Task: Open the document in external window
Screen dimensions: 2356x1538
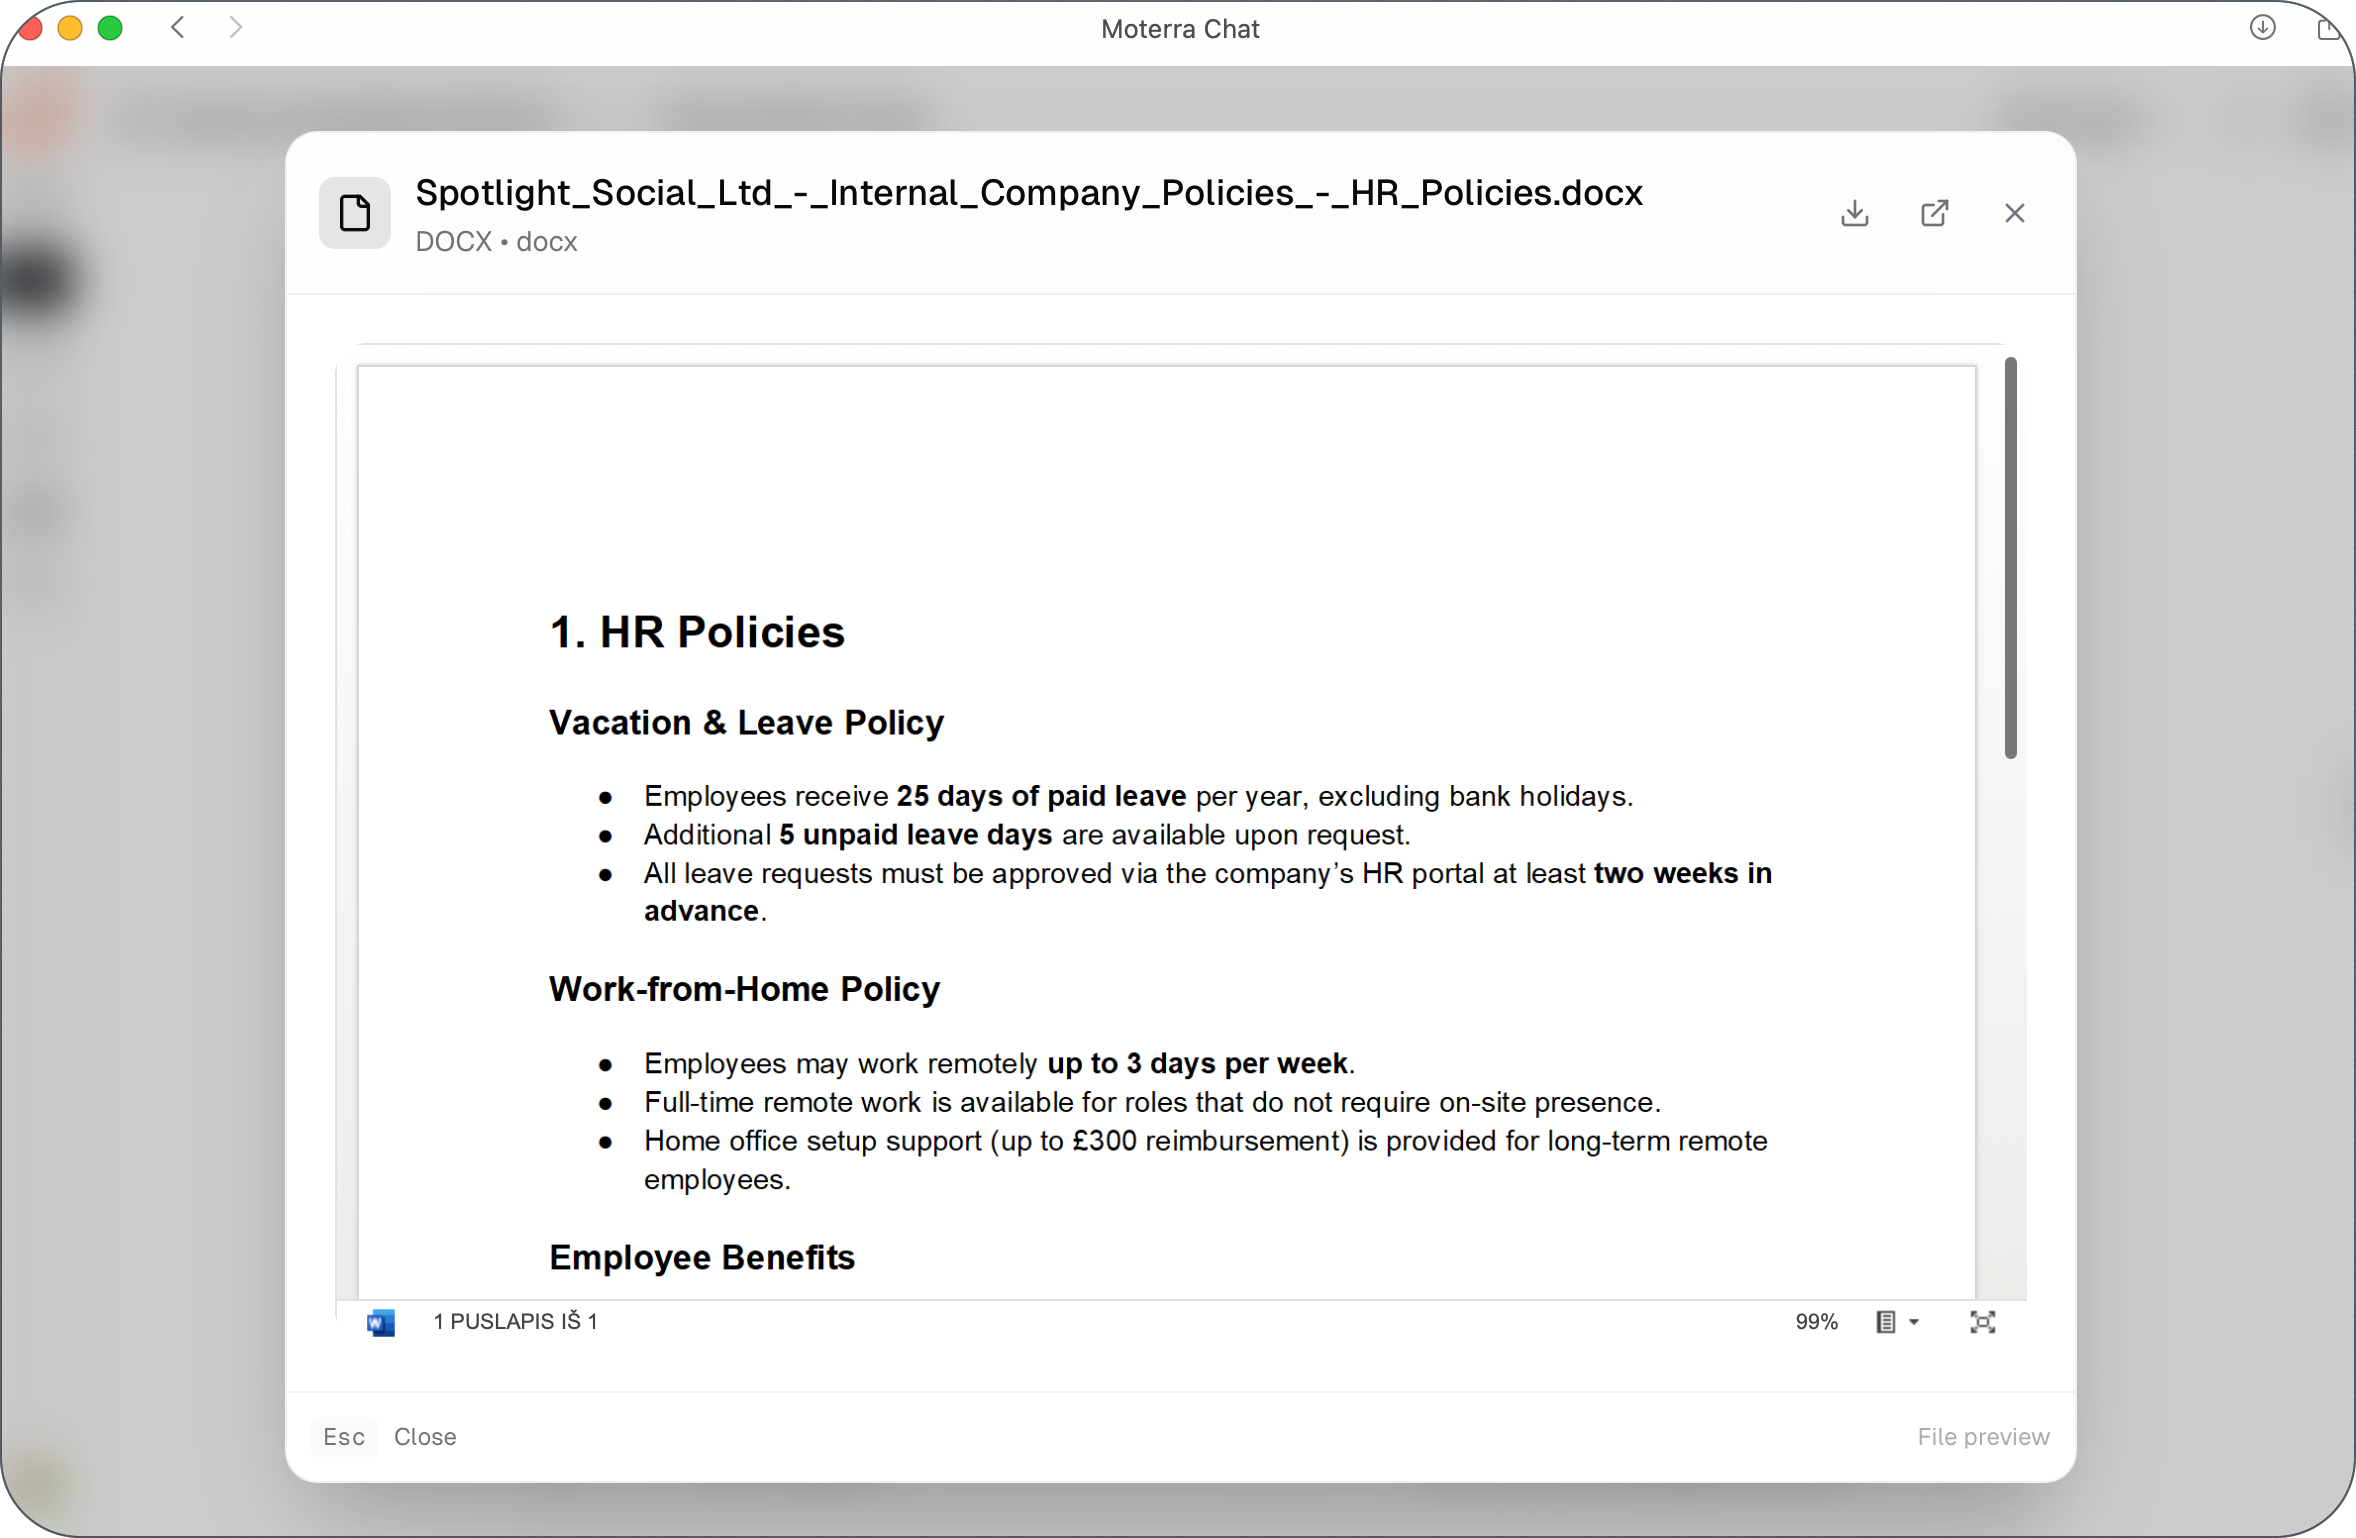Action: click(x=1934, y=213)
